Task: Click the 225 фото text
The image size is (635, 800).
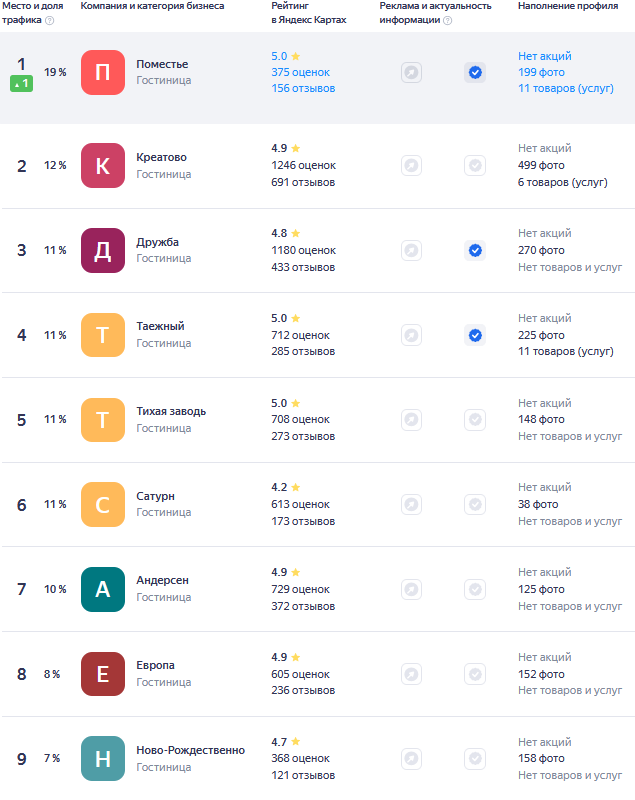Action: click(541, 335)
